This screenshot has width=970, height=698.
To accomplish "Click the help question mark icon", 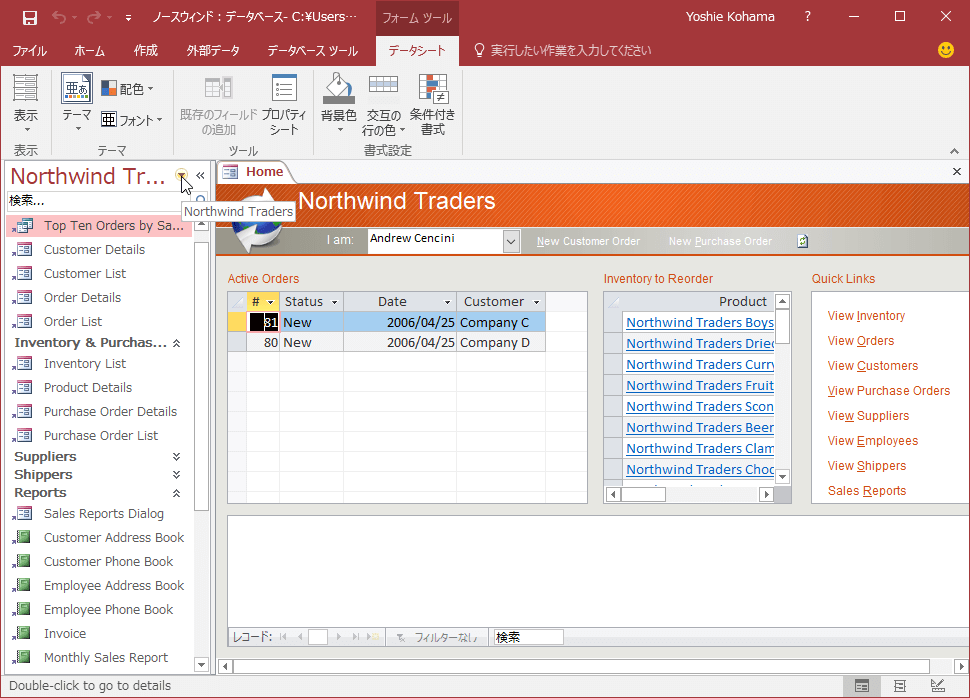I will tap(807, 17).
